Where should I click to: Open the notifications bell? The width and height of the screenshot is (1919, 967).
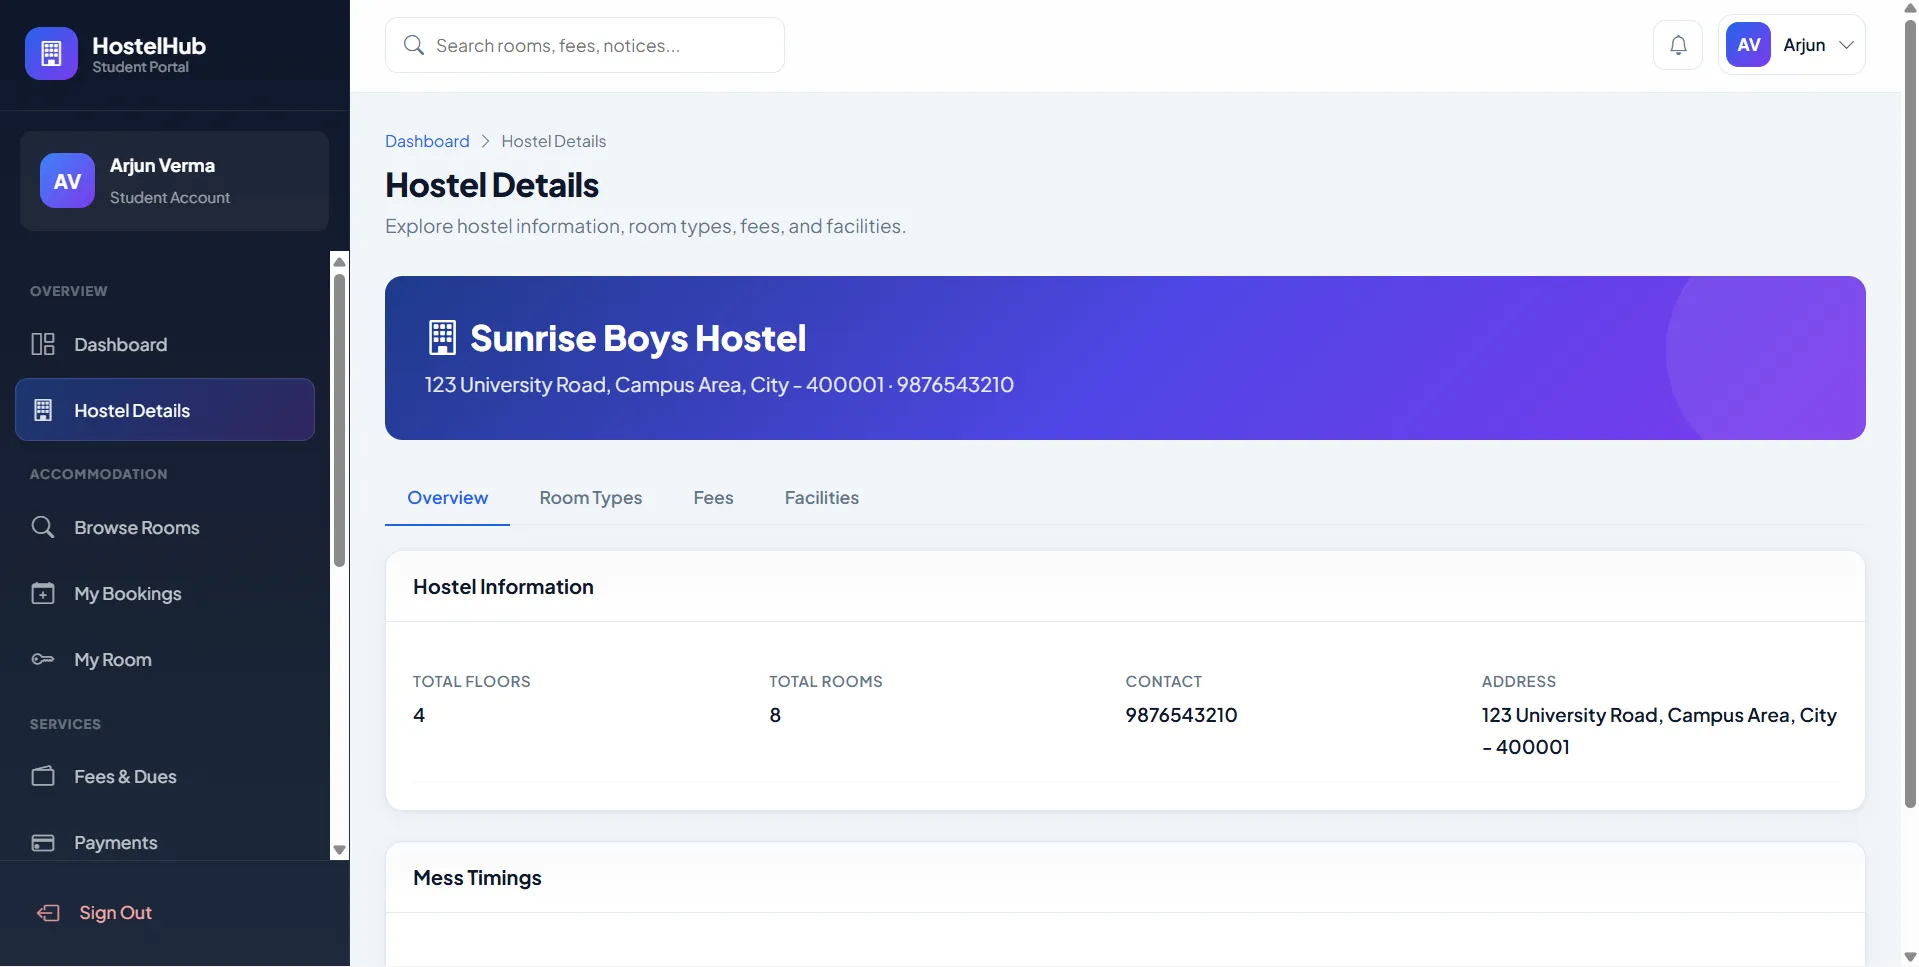coord(1678,45)
